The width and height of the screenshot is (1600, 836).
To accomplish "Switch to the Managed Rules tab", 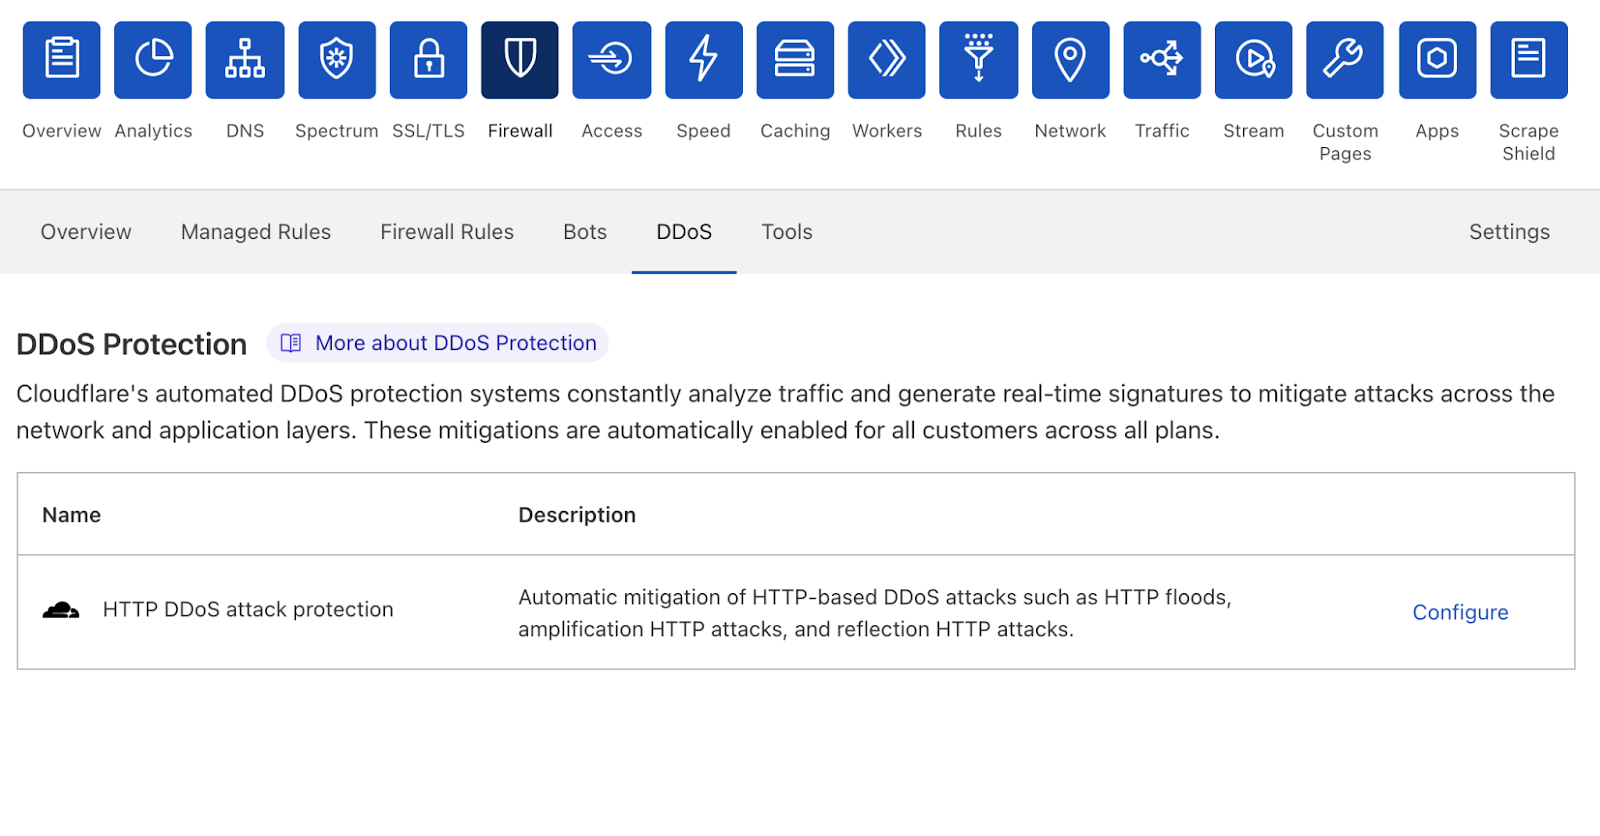I will [256, 232].
